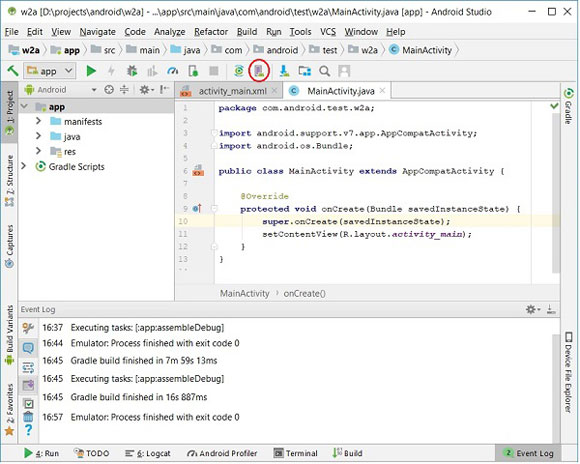This screenshot has width=580, height=464.
Task: Toggle the Event Log status bar button
Action: click(528, 454)
